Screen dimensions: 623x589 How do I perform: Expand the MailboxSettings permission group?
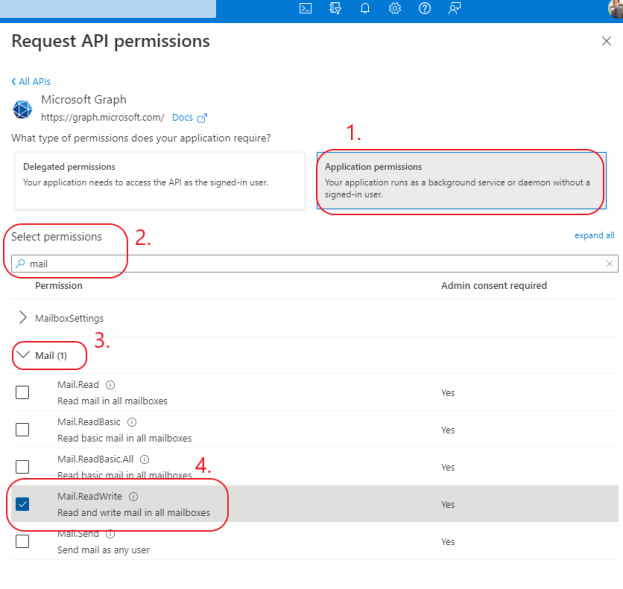click(23, 318)
